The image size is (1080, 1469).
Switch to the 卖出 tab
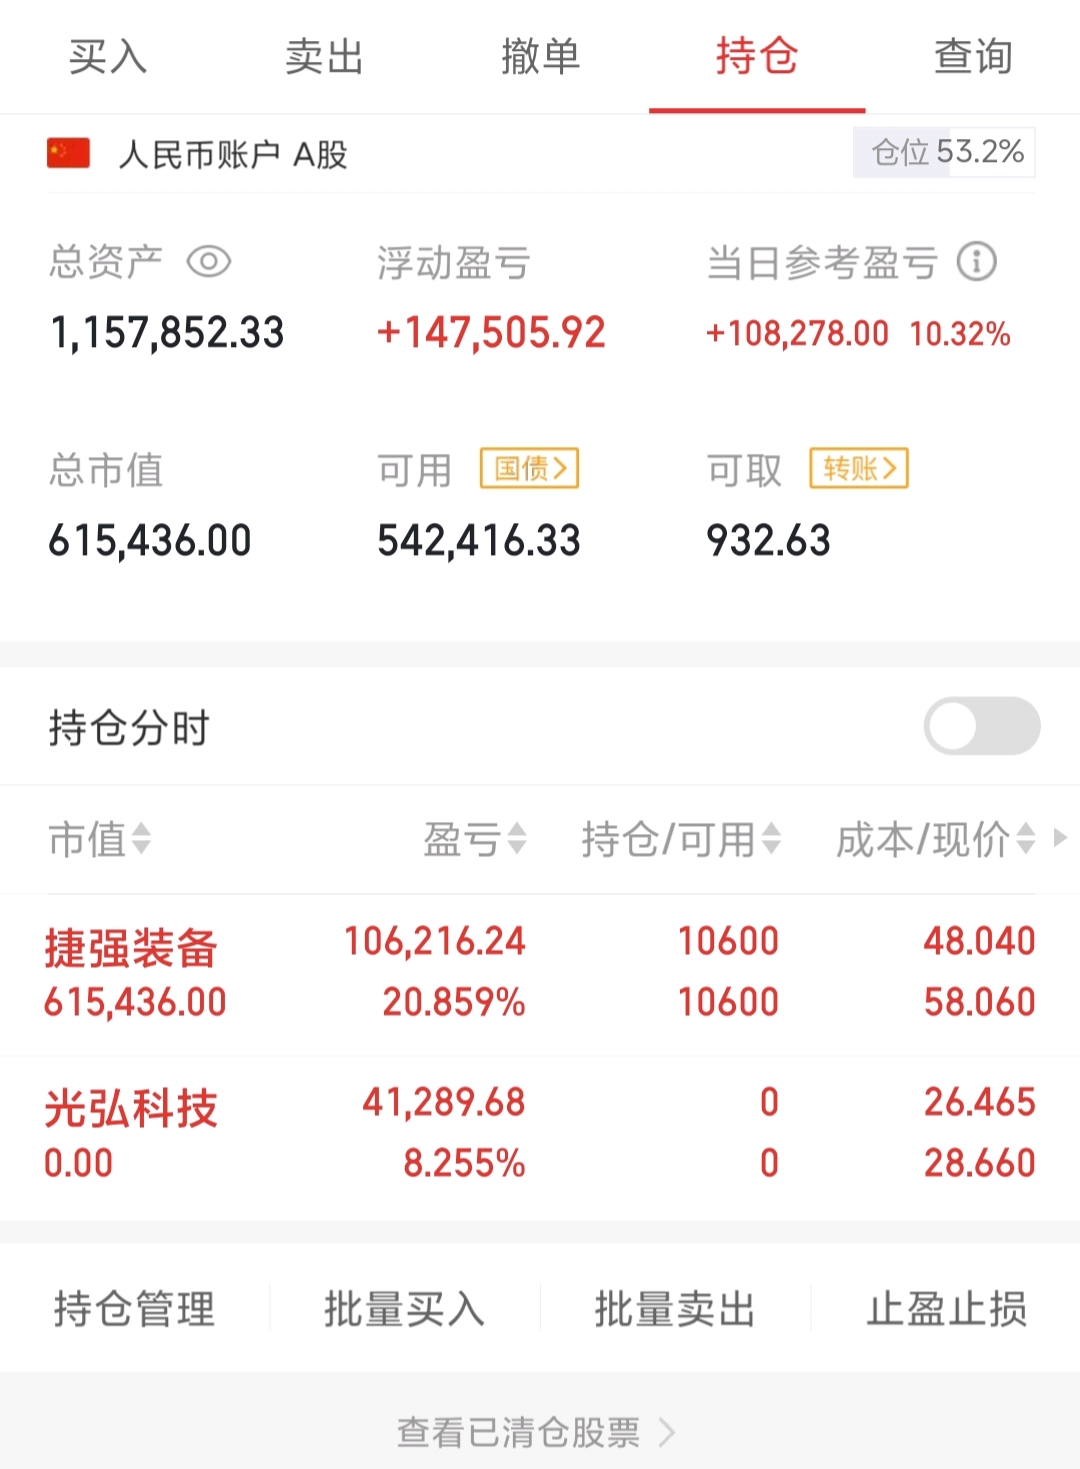pos(324,57)
